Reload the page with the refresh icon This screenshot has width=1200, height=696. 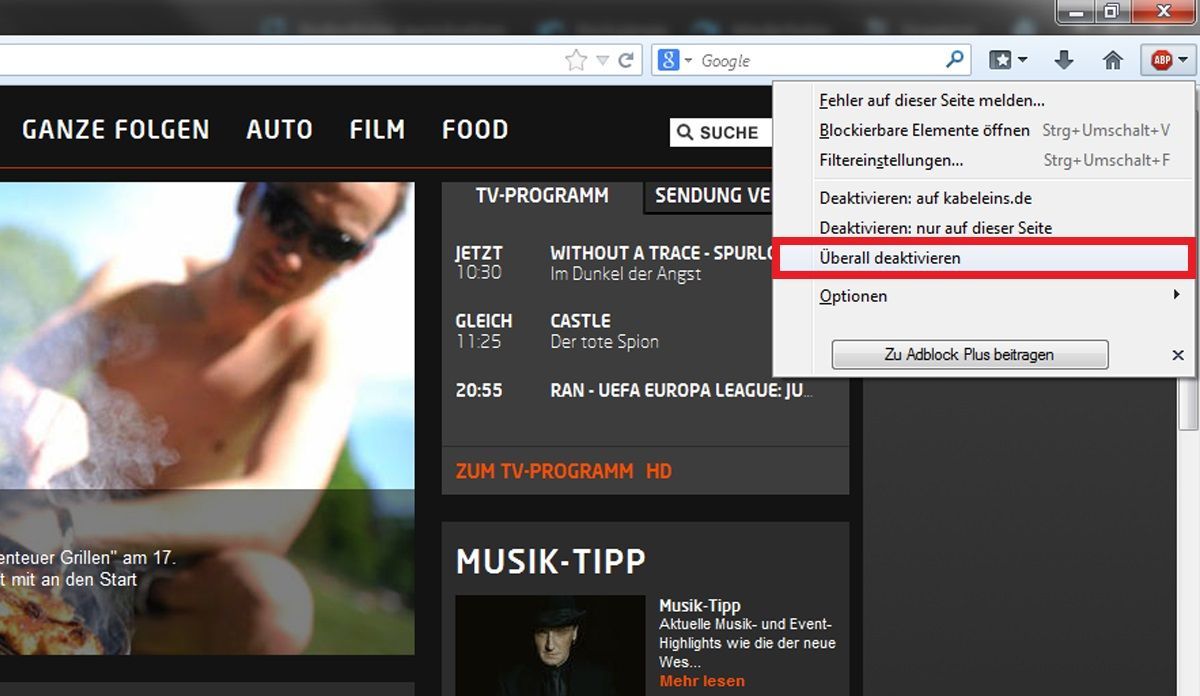click(626, 61)
